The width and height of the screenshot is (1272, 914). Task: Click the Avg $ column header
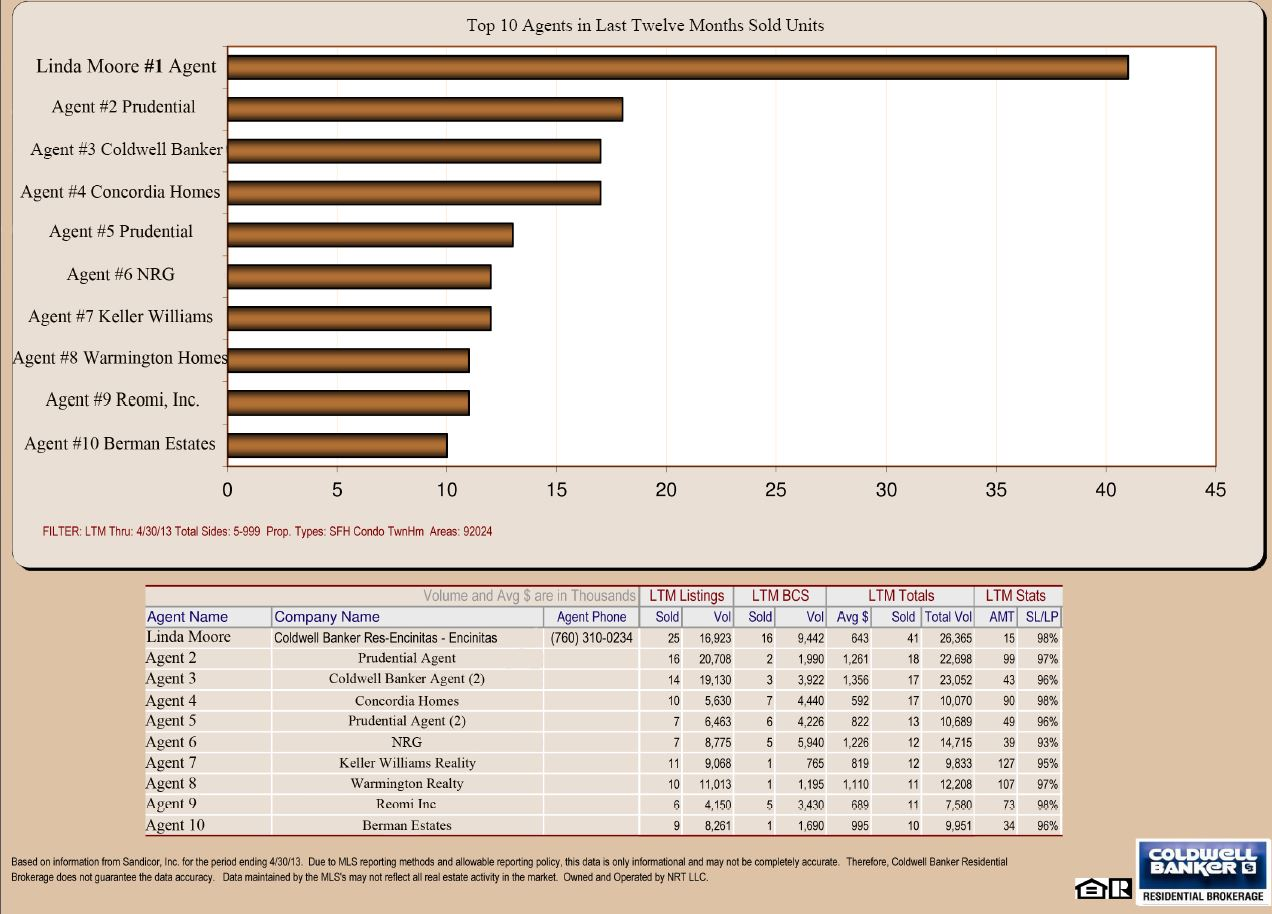coord(852,617)
